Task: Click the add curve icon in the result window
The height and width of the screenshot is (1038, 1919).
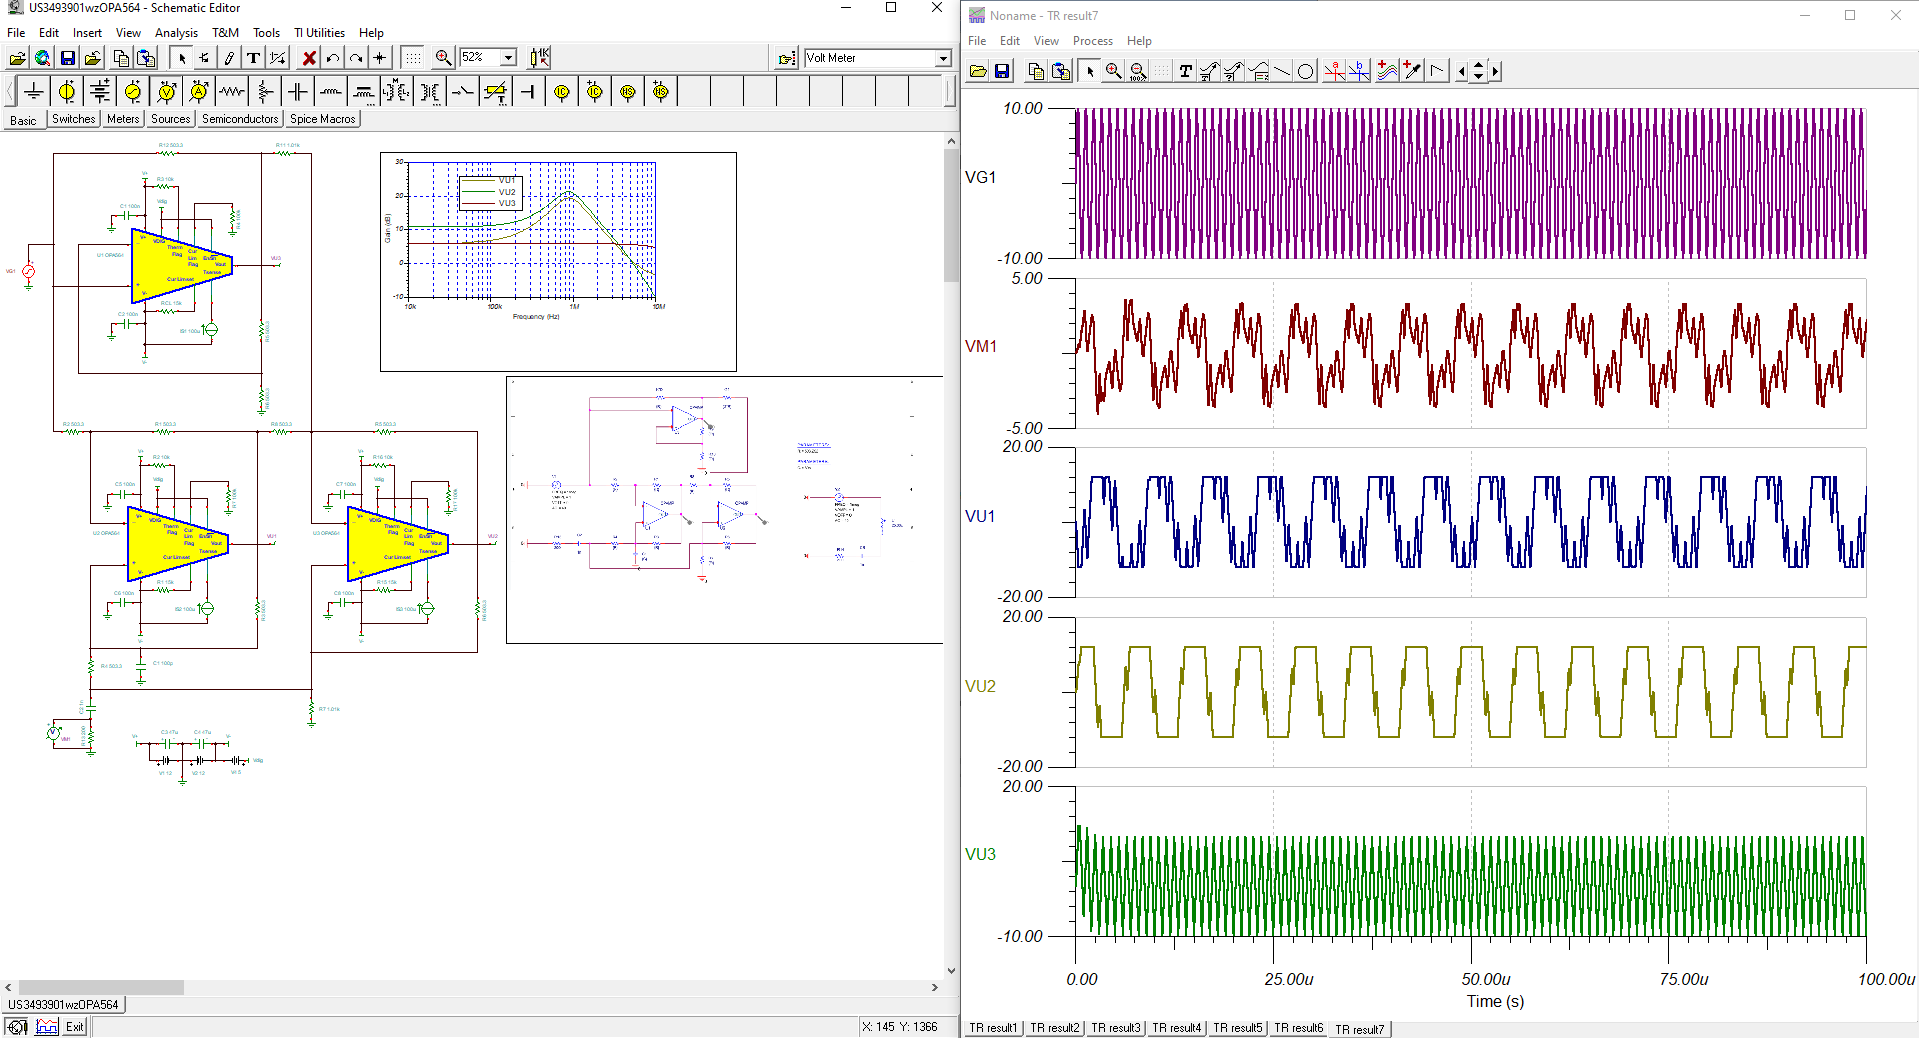Action: [x=1387, y=71]
